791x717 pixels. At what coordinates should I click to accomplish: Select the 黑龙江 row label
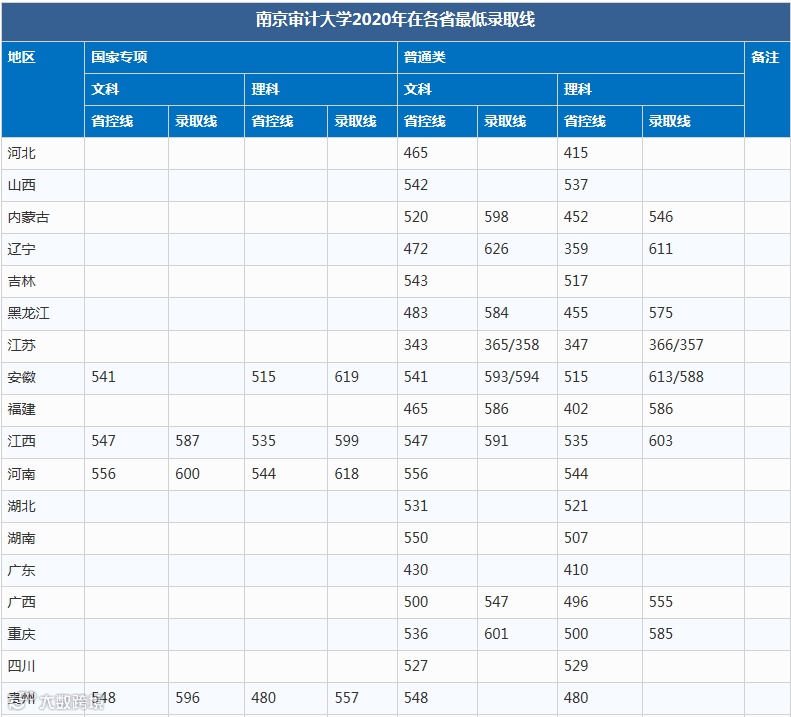point(29,313)
